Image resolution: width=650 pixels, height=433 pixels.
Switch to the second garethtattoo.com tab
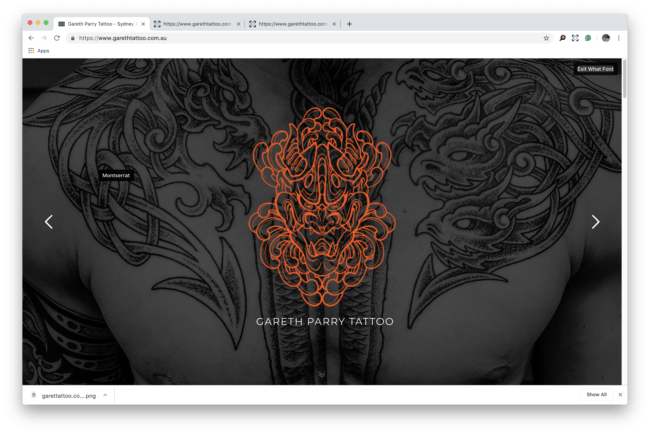pos(197,24)
